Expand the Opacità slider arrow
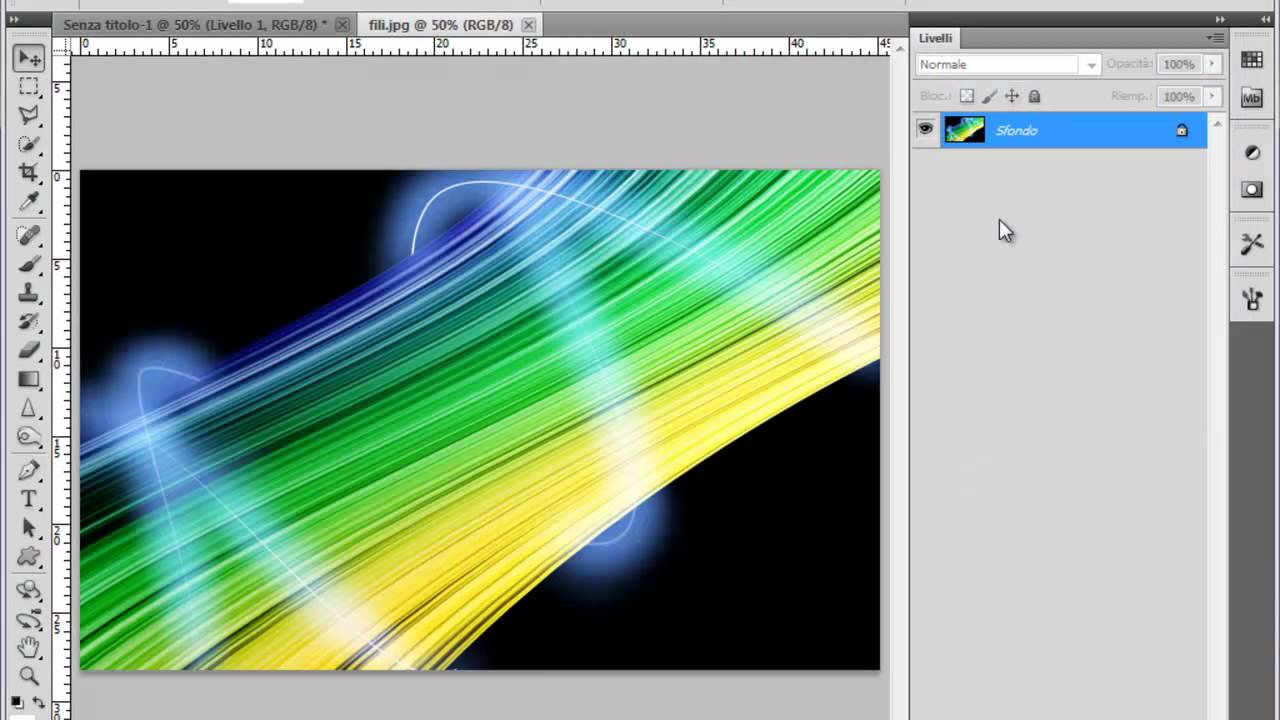 [x=1212, y=64]
